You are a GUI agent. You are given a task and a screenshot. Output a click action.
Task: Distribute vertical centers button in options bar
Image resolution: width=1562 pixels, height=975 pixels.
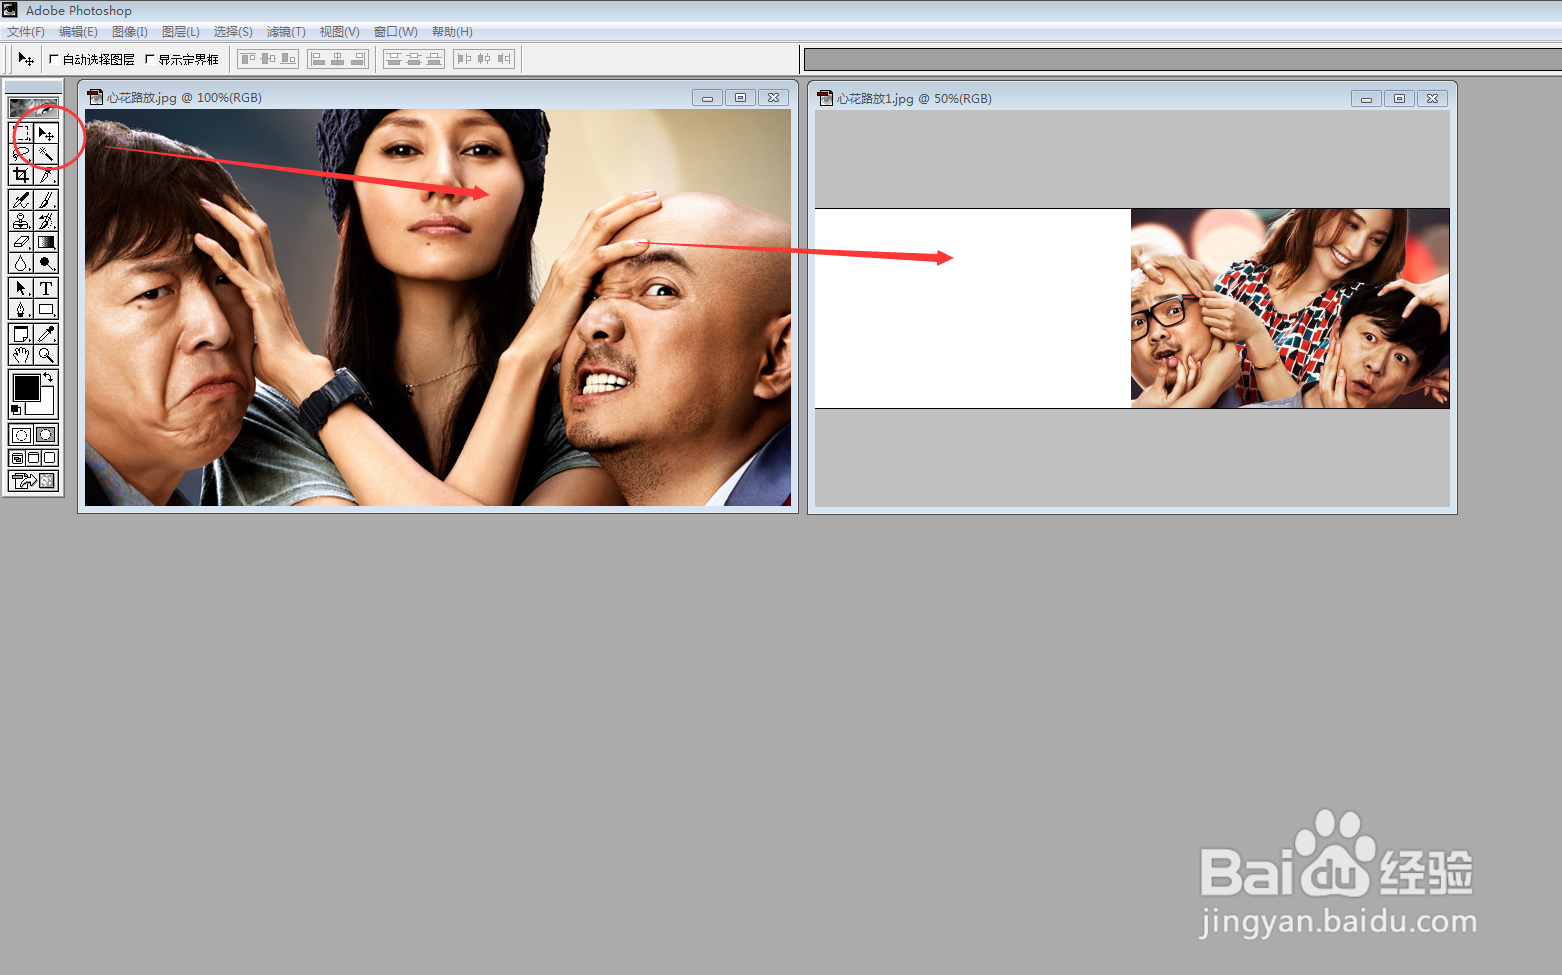click(414, 59)
